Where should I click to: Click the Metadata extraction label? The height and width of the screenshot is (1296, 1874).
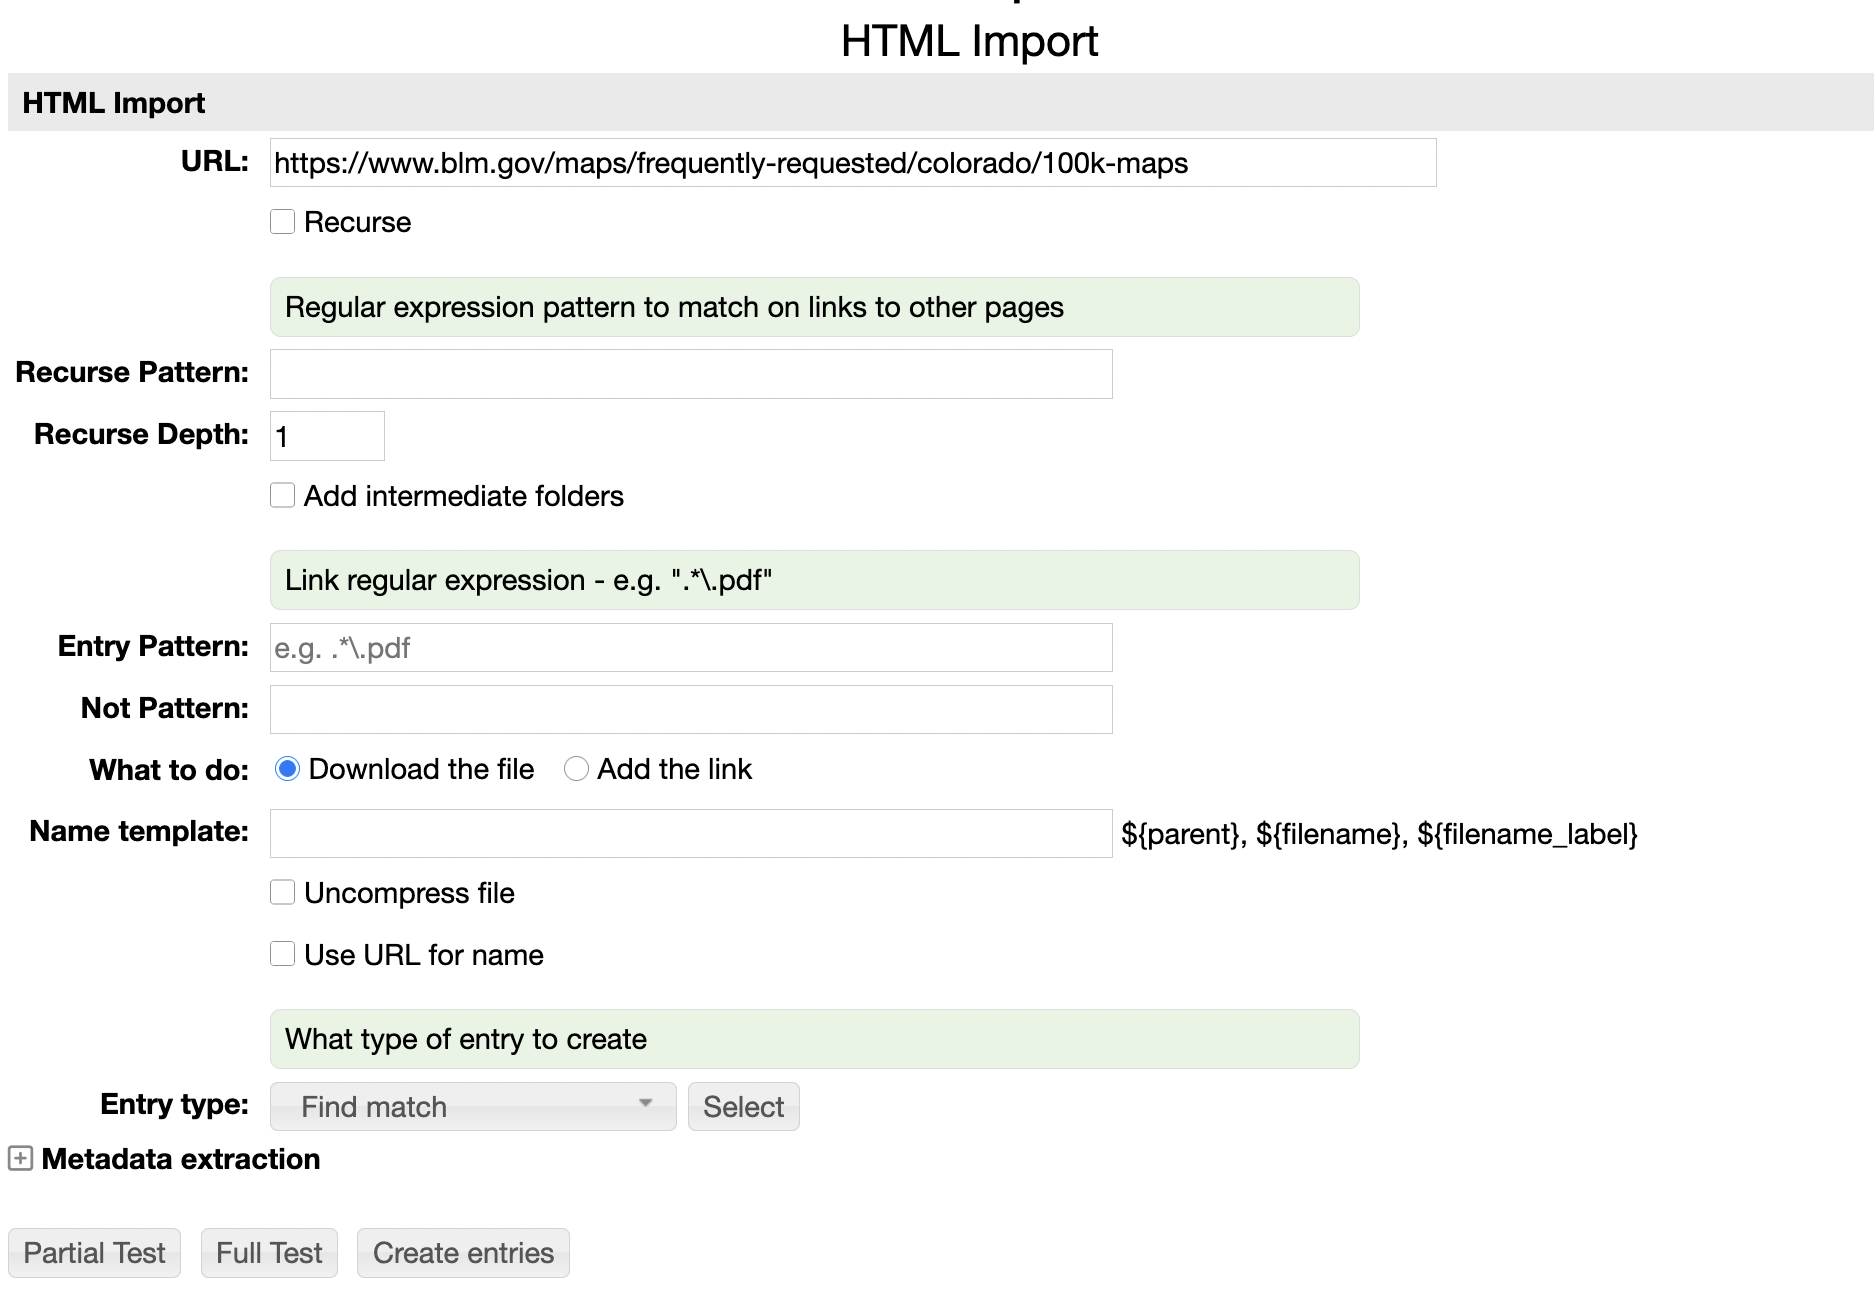181,1159
